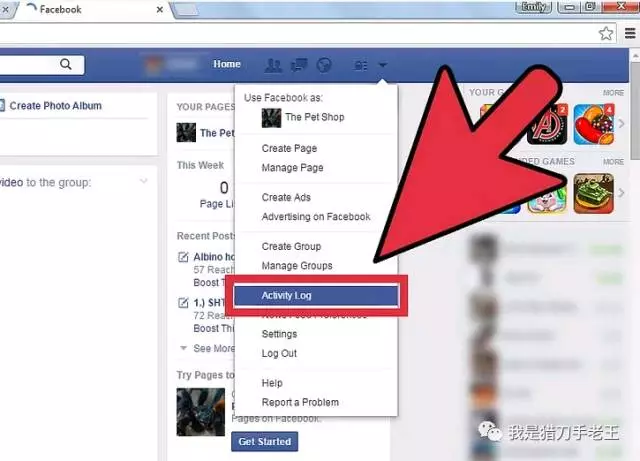Expand the group post options chevron
Image resolution: width=640 pixels, height=461 pixels.
coord(144,180)
